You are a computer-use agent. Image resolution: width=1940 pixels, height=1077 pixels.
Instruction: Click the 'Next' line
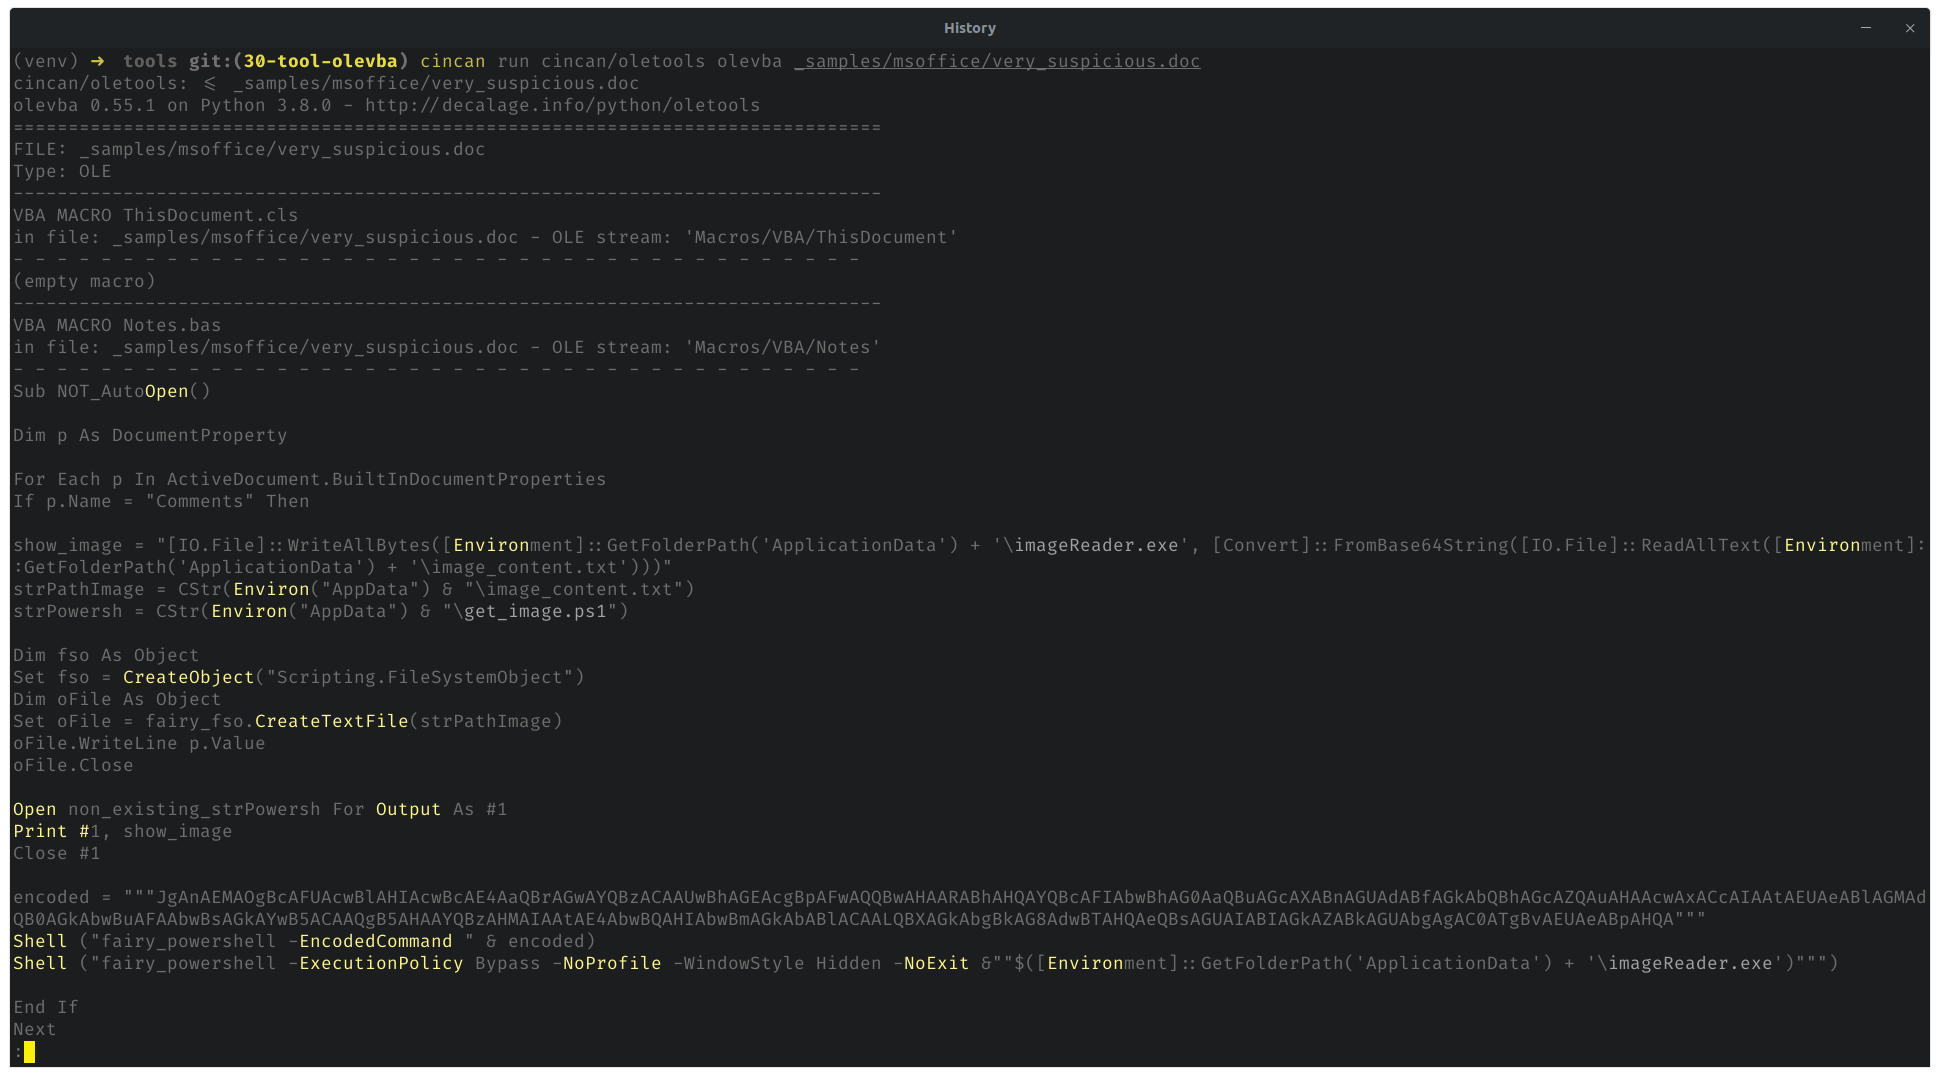click(x=35, y=1030)
